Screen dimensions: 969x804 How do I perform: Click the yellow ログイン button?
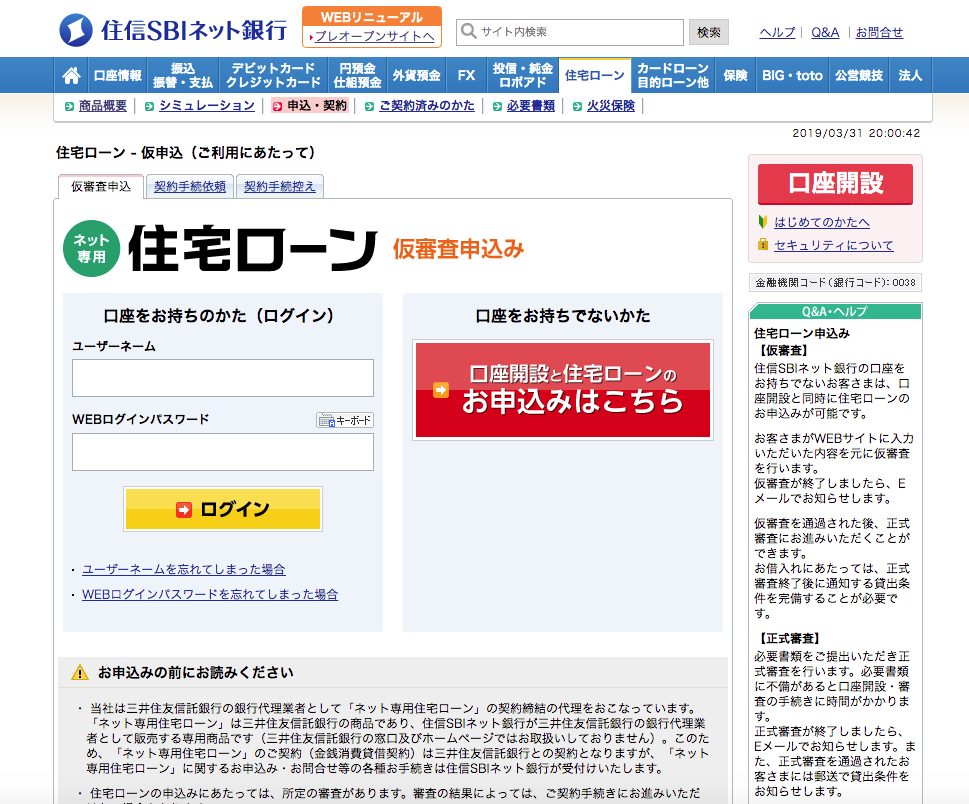point(222,509)
